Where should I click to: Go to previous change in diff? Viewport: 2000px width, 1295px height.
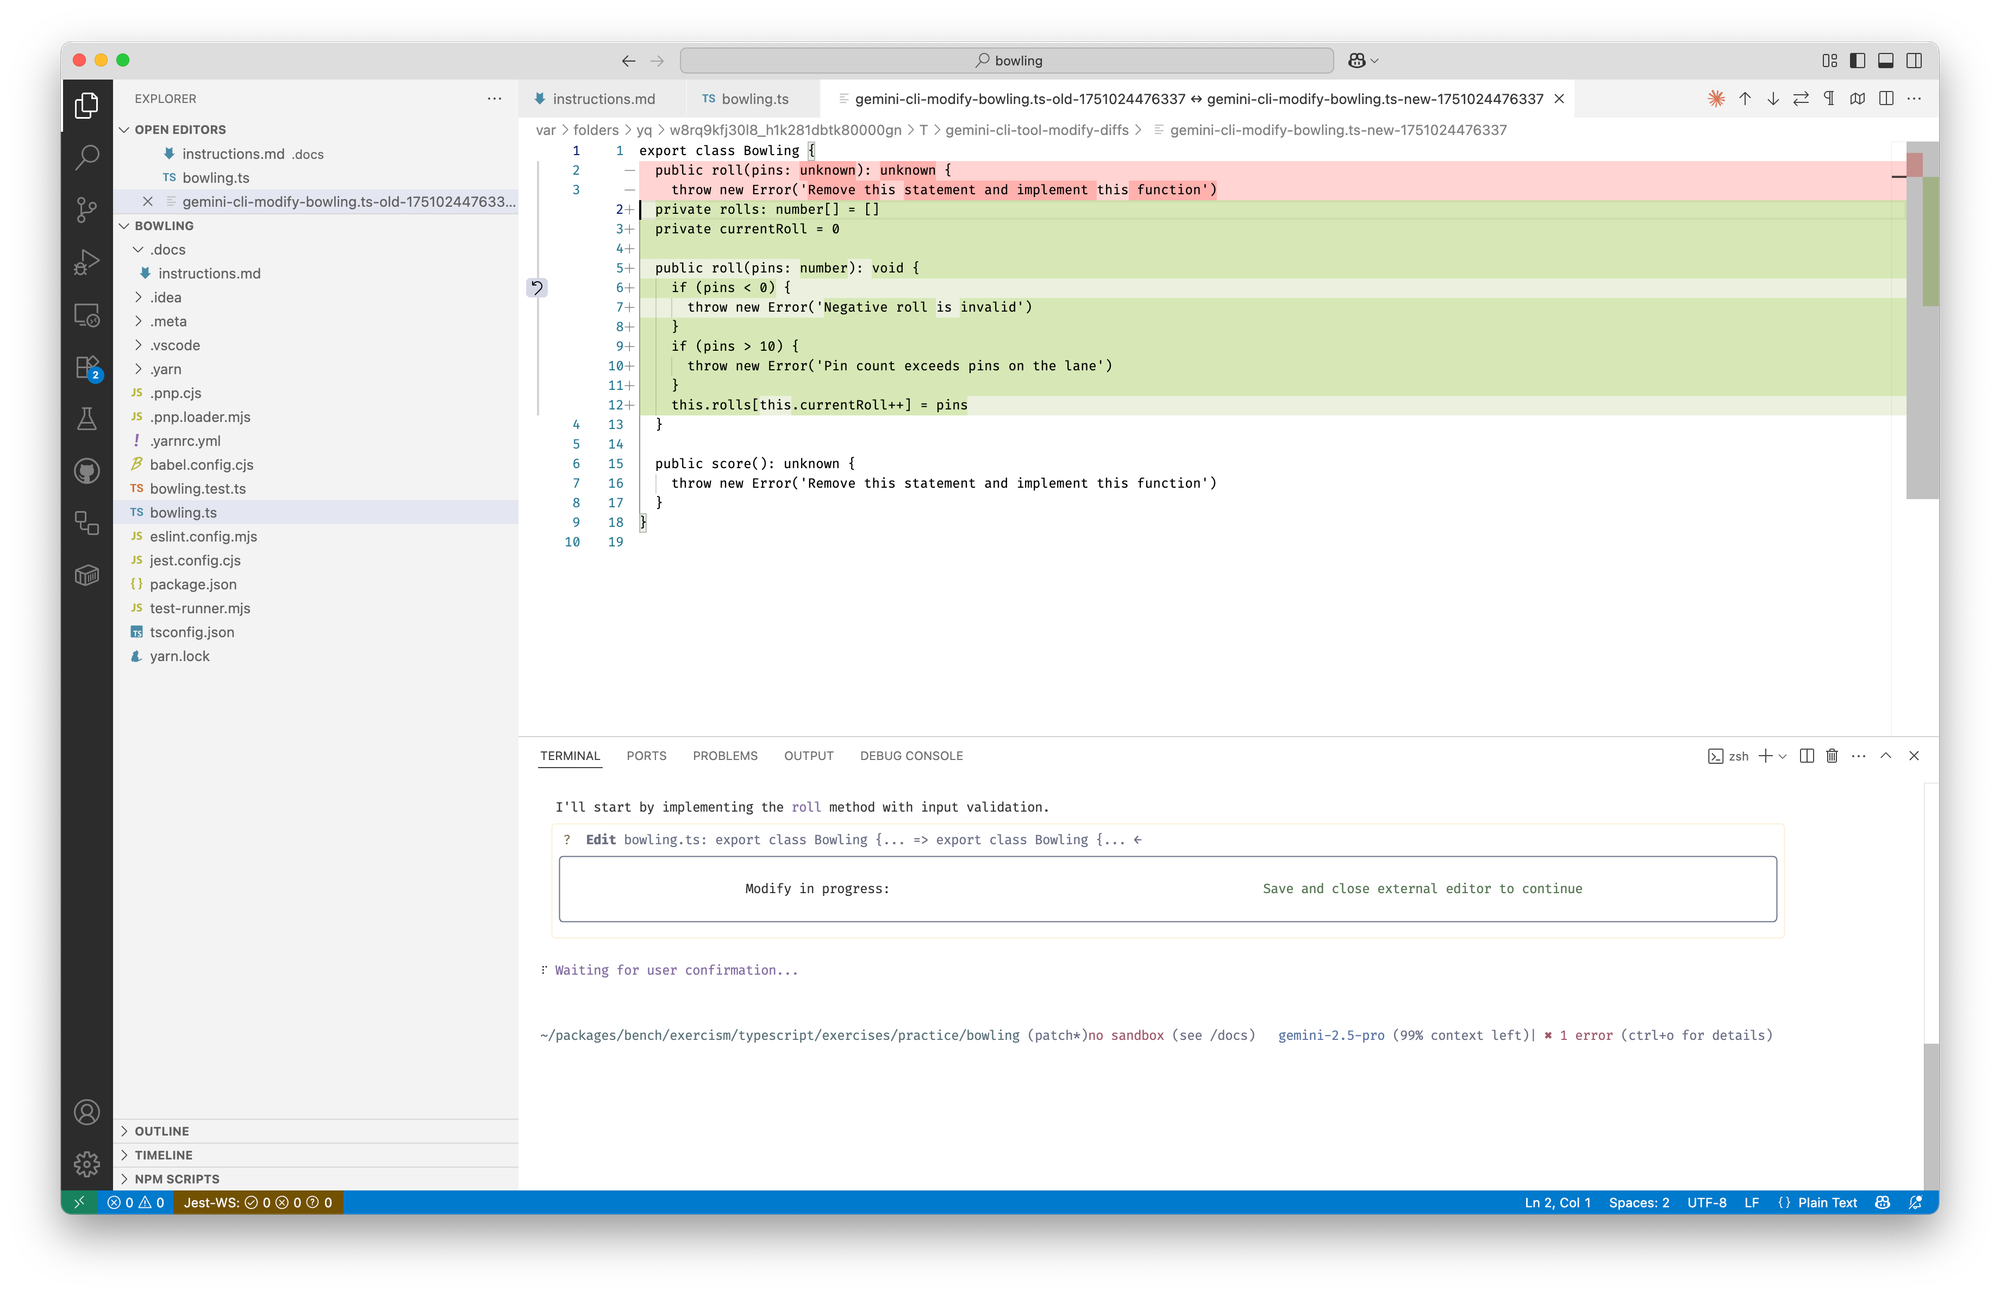click(1745, 99)
